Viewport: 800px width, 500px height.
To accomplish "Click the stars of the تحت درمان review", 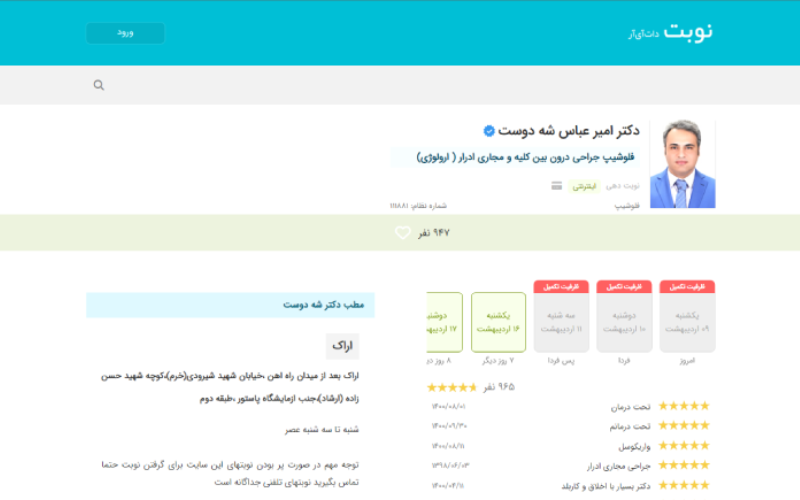I will pyautogui.click(x=684, y=406).
